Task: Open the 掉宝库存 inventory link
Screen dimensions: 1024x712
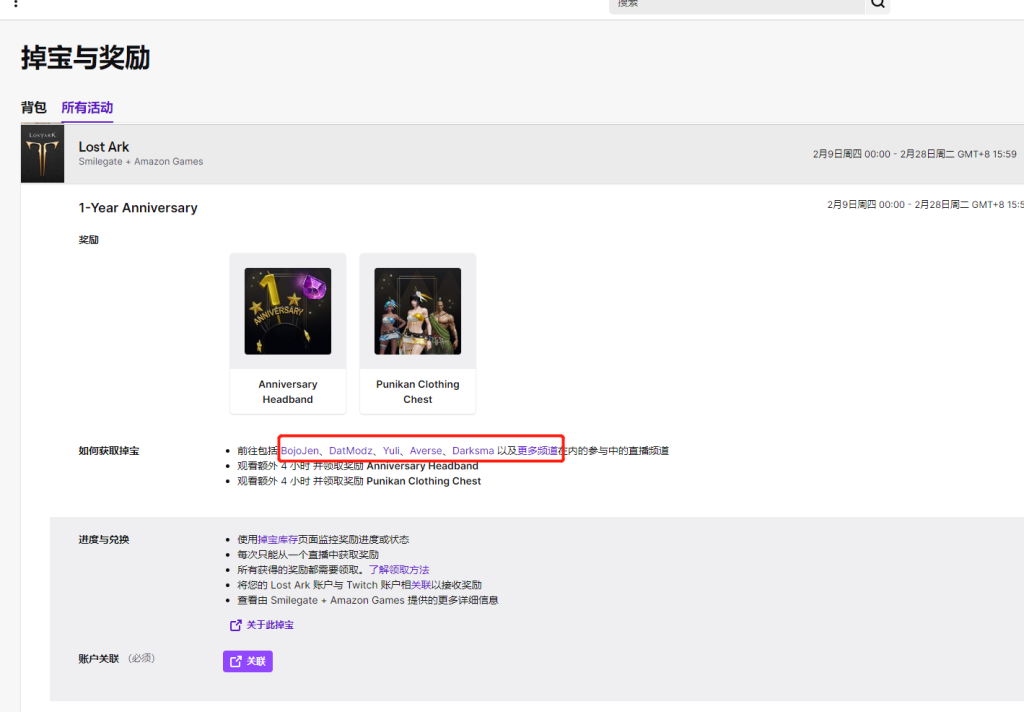Action: 278,540
